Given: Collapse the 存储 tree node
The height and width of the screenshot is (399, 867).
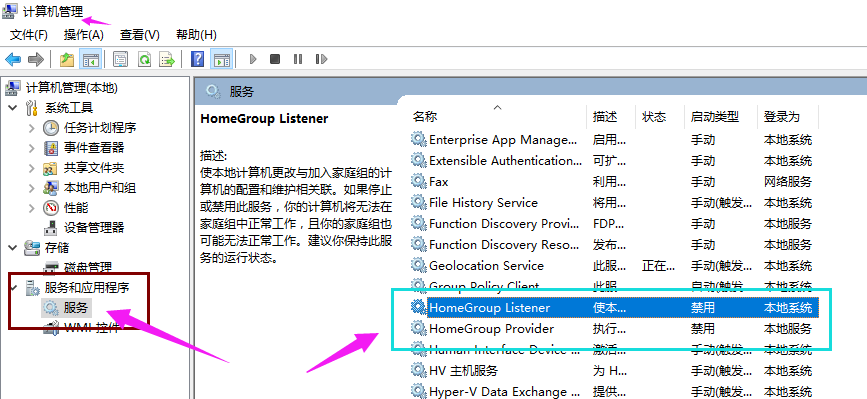Looking at the screenshot, I should coord(13,248).
